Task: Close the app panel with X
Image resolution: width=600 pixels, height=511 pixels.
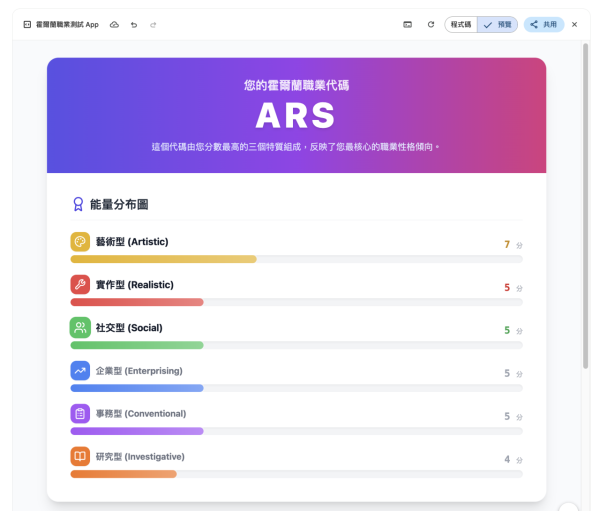Action: (x=575, y=24)
